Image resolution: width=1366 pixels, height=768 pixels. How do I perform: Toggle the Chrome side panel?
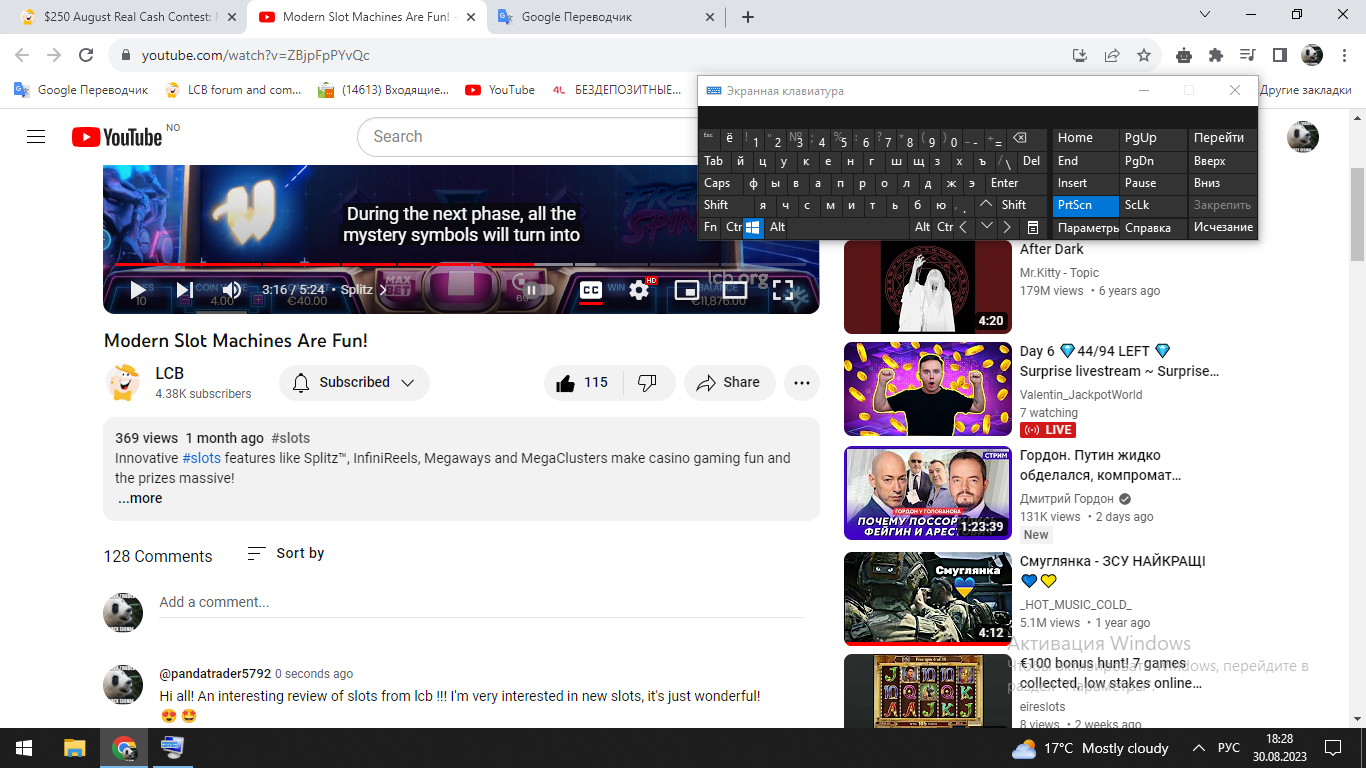point(1279,55)
